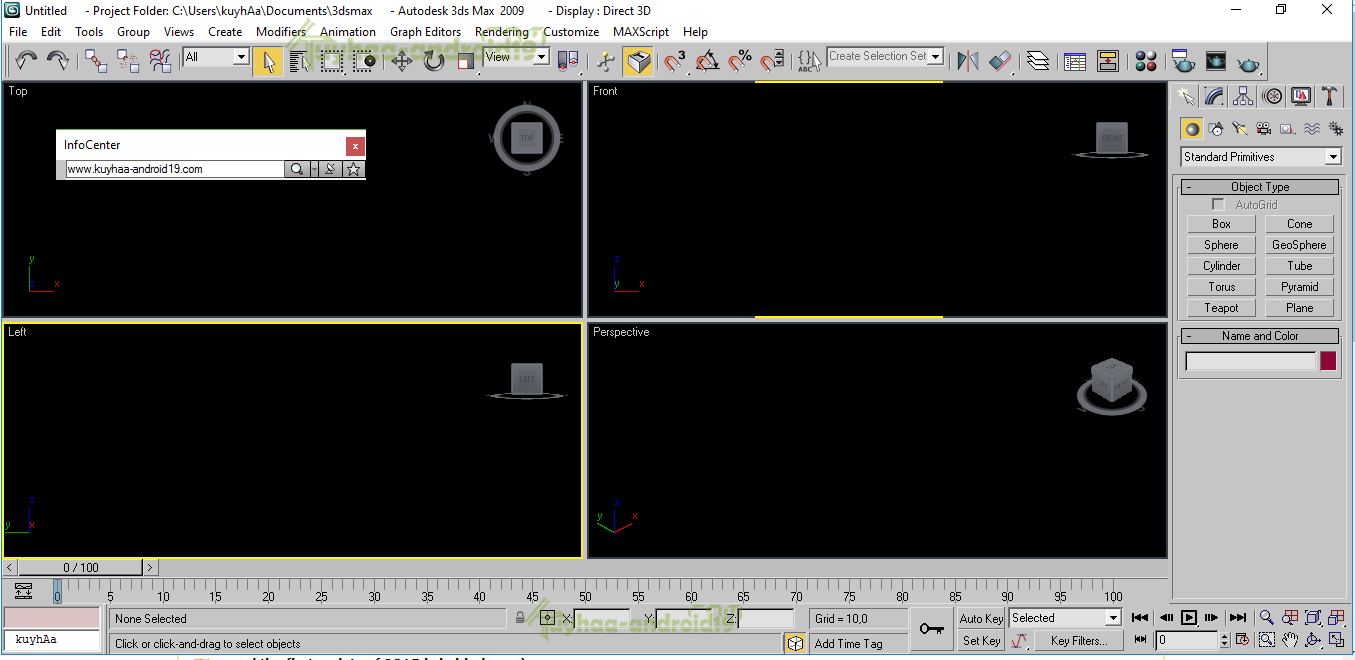Image resolution: width=1355 pixels, height=660 pixels.
Task: Toggle the Auto Key button
Action: point(981,618)
